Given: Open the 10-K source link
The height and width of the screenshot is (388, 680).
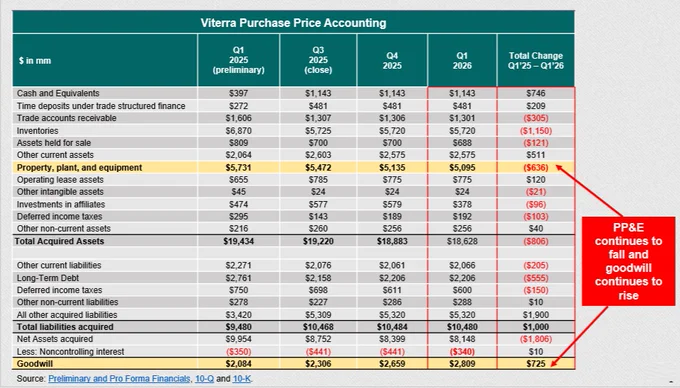Looking at the screenshot, I should click(x=242, y=378).
